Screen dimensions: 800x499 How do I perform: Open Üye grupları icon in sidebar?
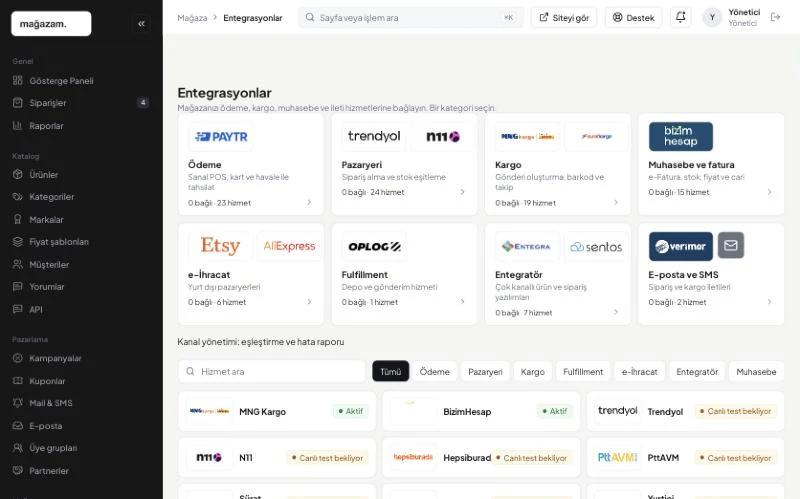18,448
